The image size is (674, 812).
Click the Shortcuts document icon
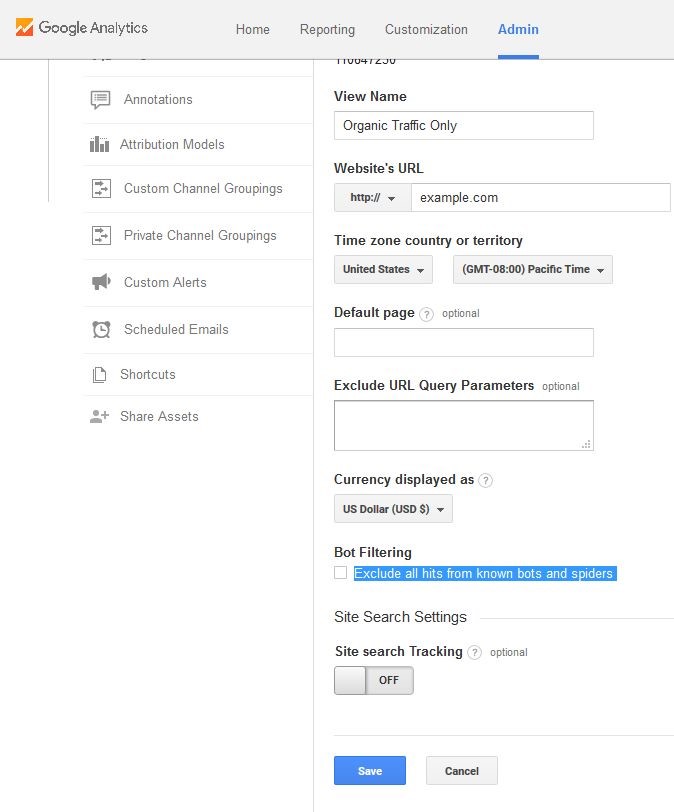pos(99,374)
